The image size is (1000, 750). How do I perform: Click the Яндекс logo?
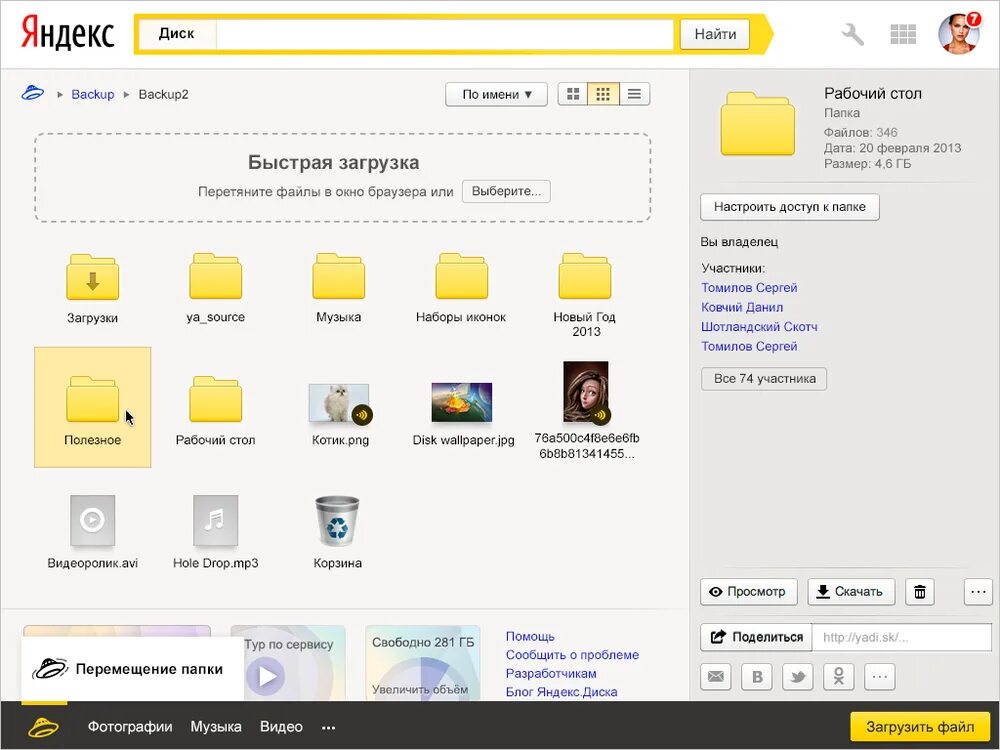[x=68, y=33]
